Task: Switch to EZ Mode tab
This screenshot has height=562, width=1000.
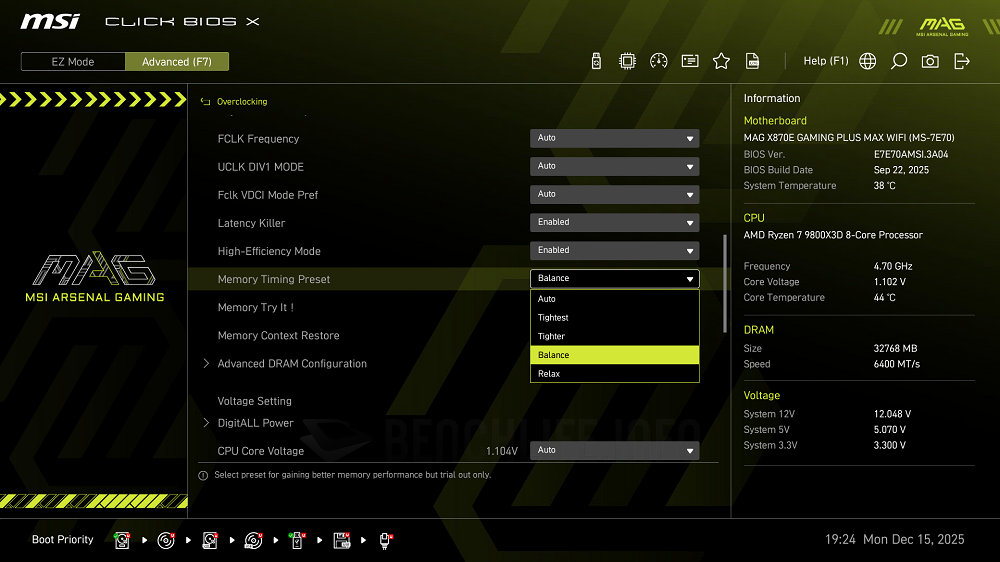Action: point(73,62)
